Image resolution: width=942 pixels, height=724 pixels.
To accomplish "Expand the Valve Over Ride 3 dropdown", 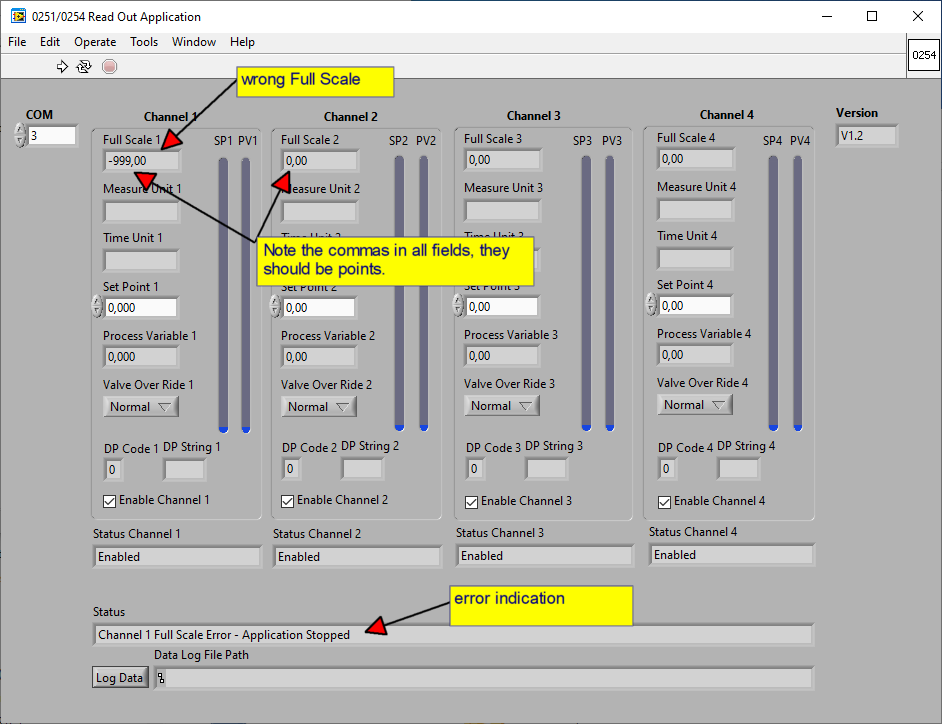I will 502,406.
